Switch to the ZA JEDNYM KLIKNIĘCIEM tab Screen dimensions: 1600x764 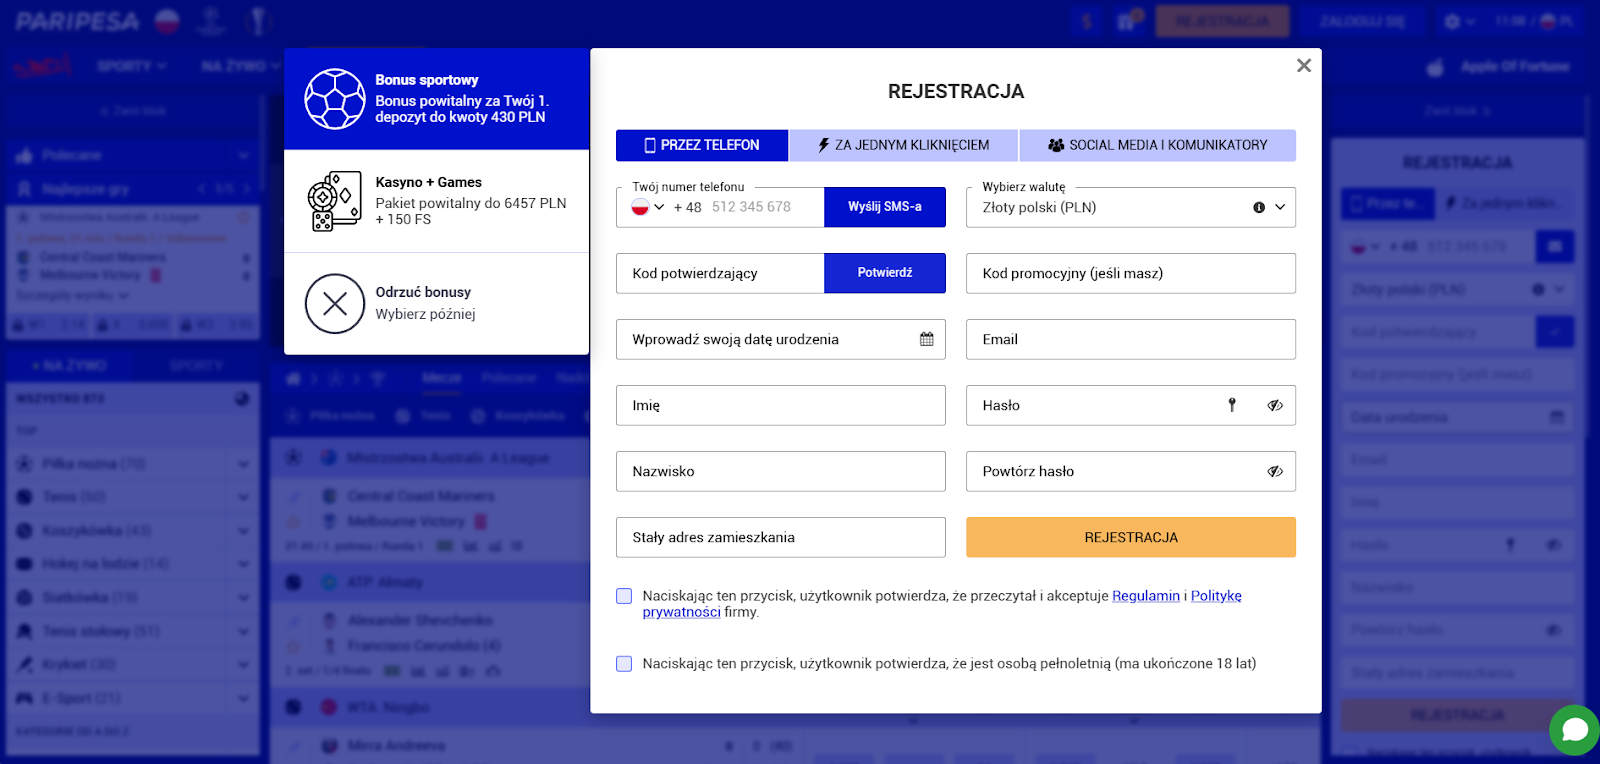(x=902, y=145)
